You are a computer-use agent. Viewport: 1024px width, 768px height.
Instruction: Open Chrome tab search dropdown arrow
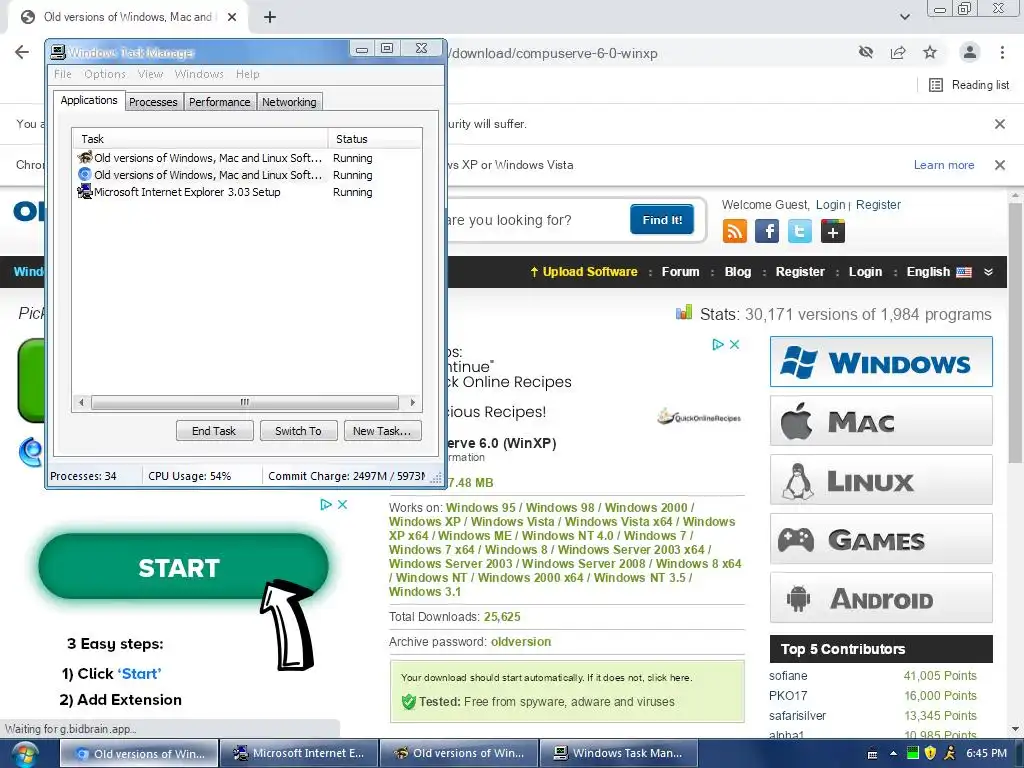[x=904, y=17]
